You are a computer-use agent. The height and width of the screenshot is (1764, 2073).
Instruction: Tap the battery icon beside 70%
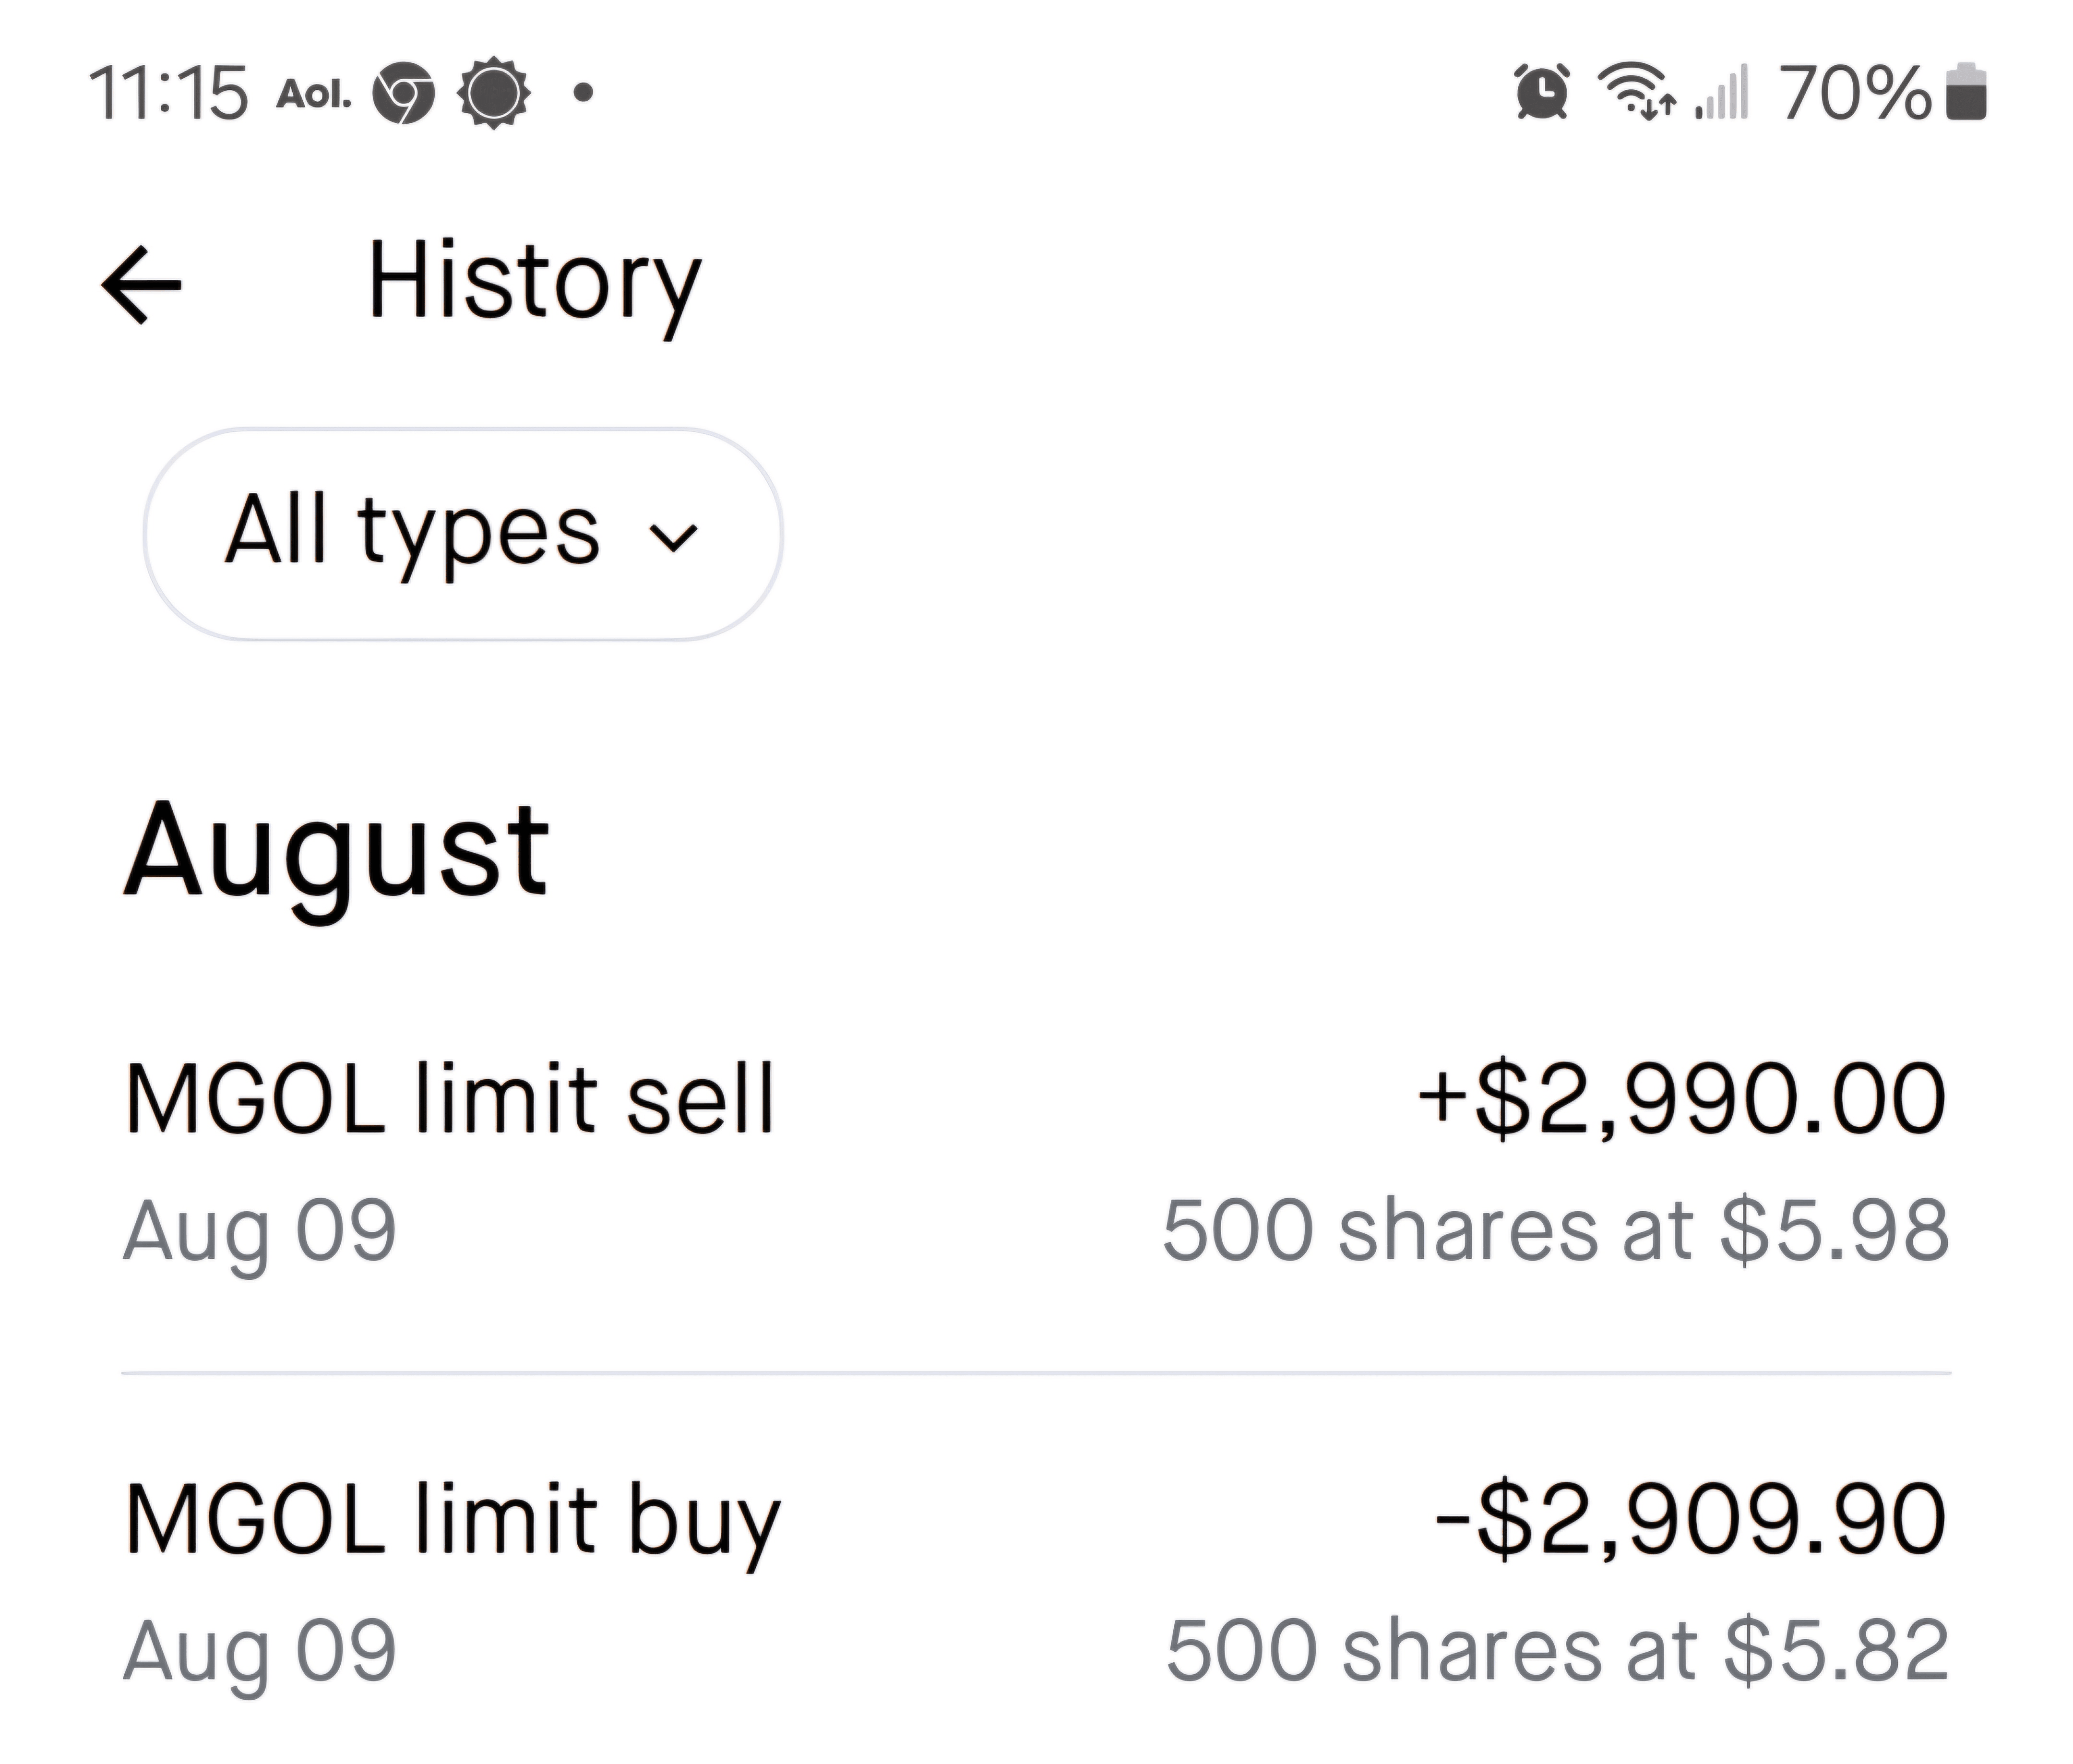pos(1966,93)
